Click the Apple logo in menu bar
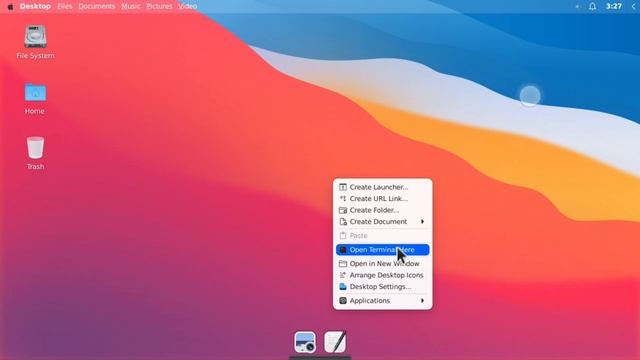640x360 pixels. pos(10,7)
